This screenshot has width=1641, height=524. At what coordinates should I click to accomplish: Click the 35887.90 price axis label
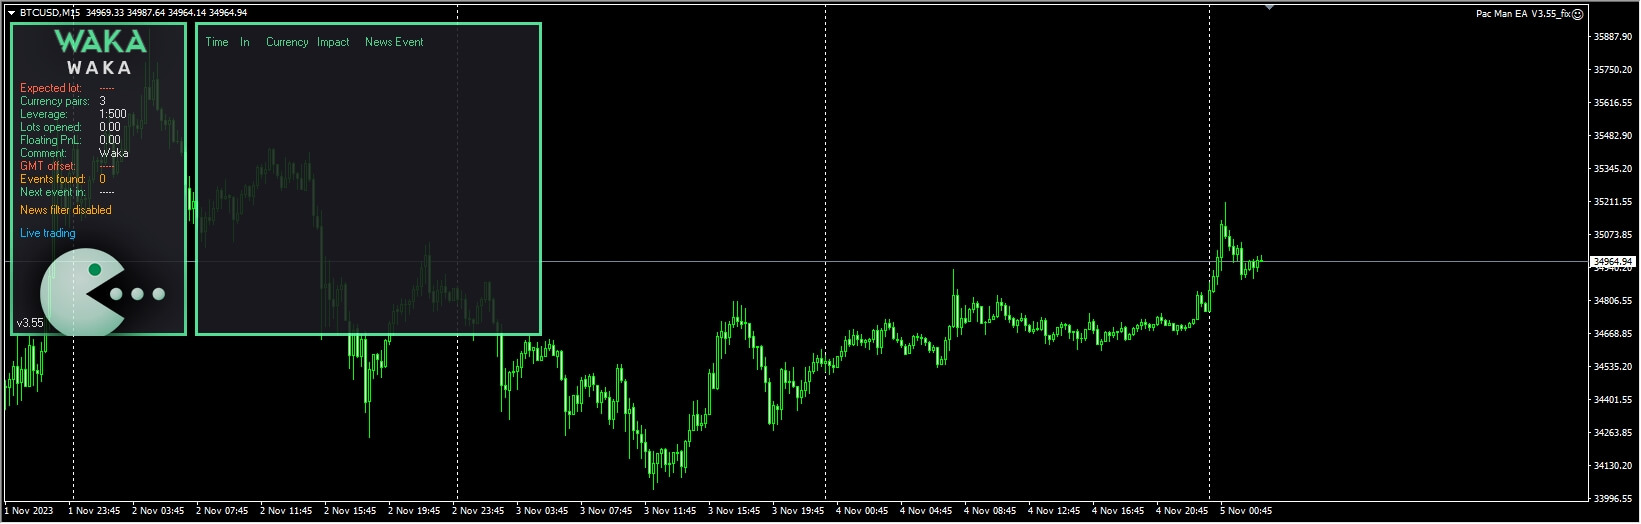tap(1612, 37)
